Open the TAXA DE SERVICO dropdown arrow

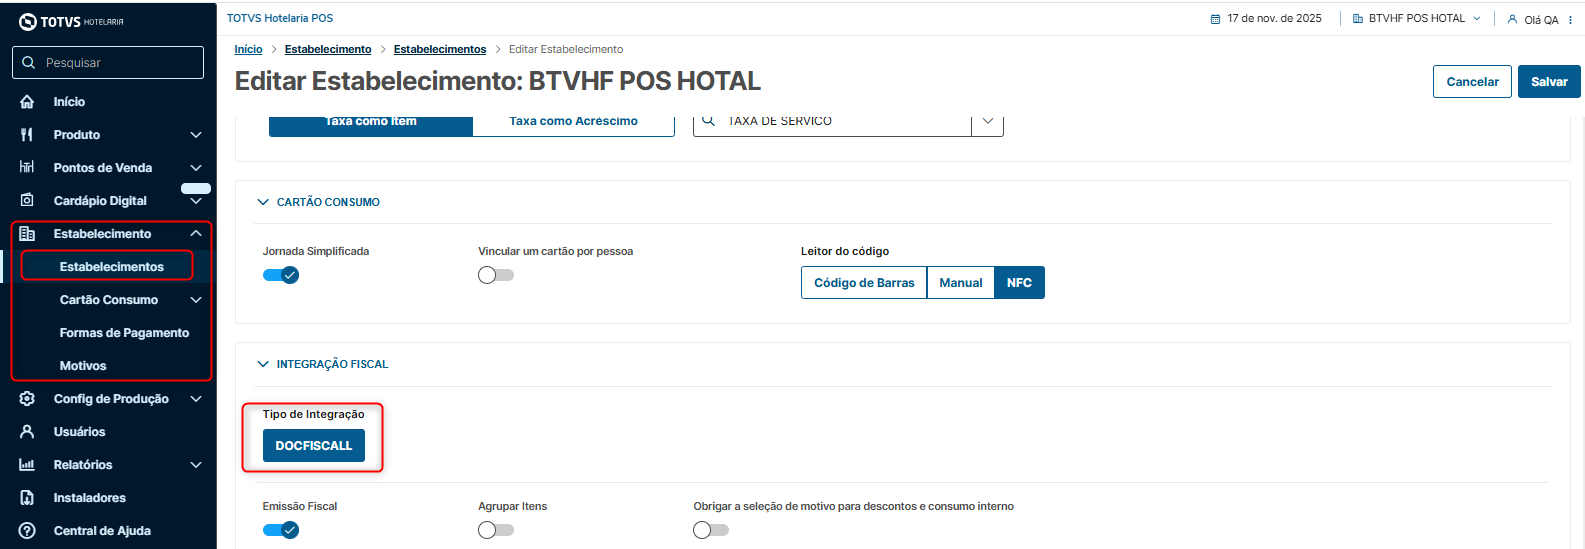pos(987,121)
